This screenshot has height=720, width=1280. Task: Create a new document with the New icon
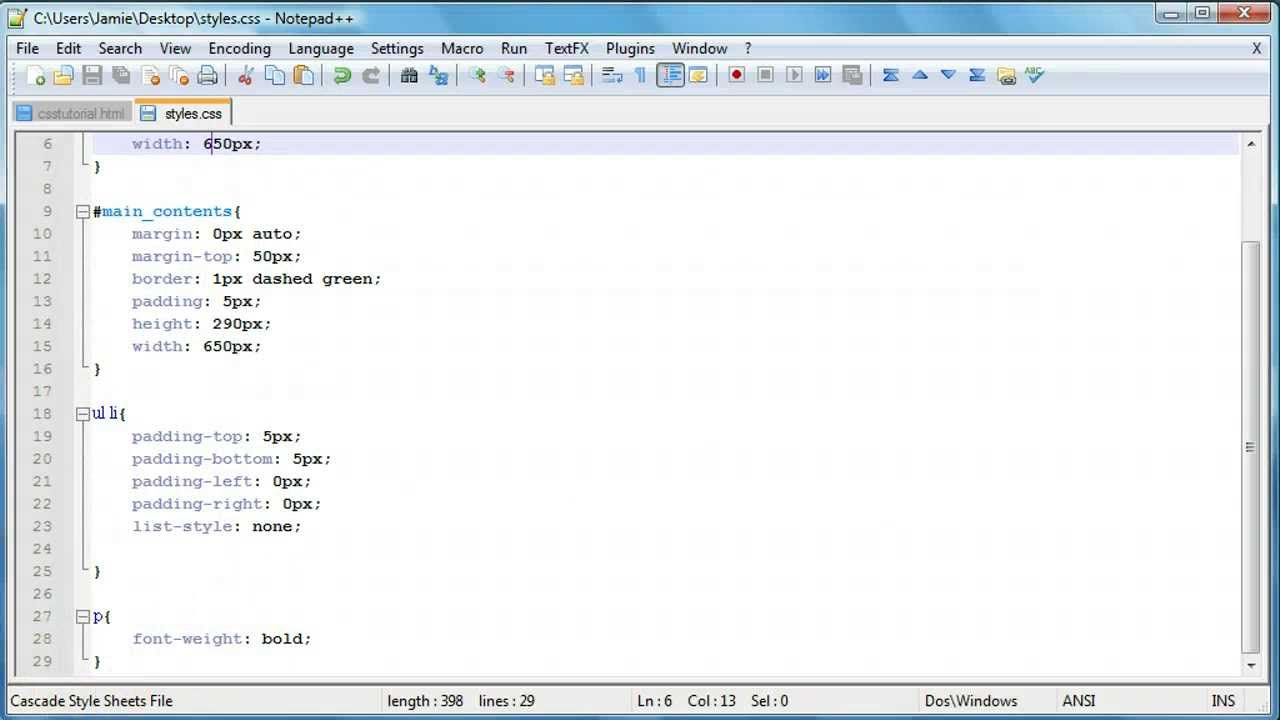[x=35, y=76]
